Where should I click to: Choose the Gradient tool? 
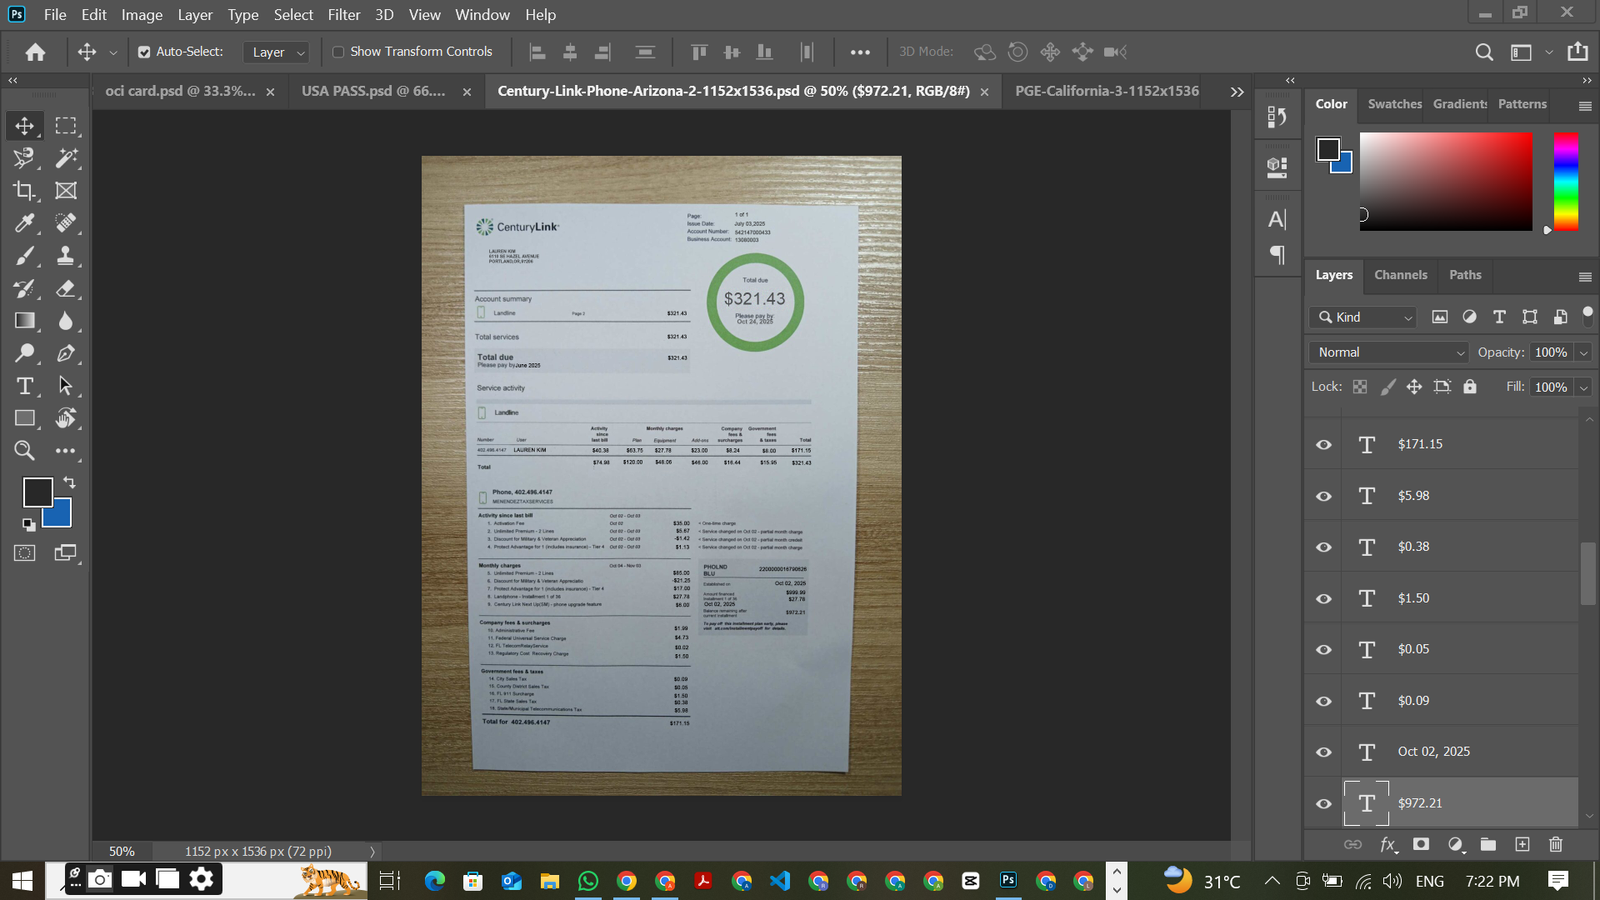pos(25,321)
